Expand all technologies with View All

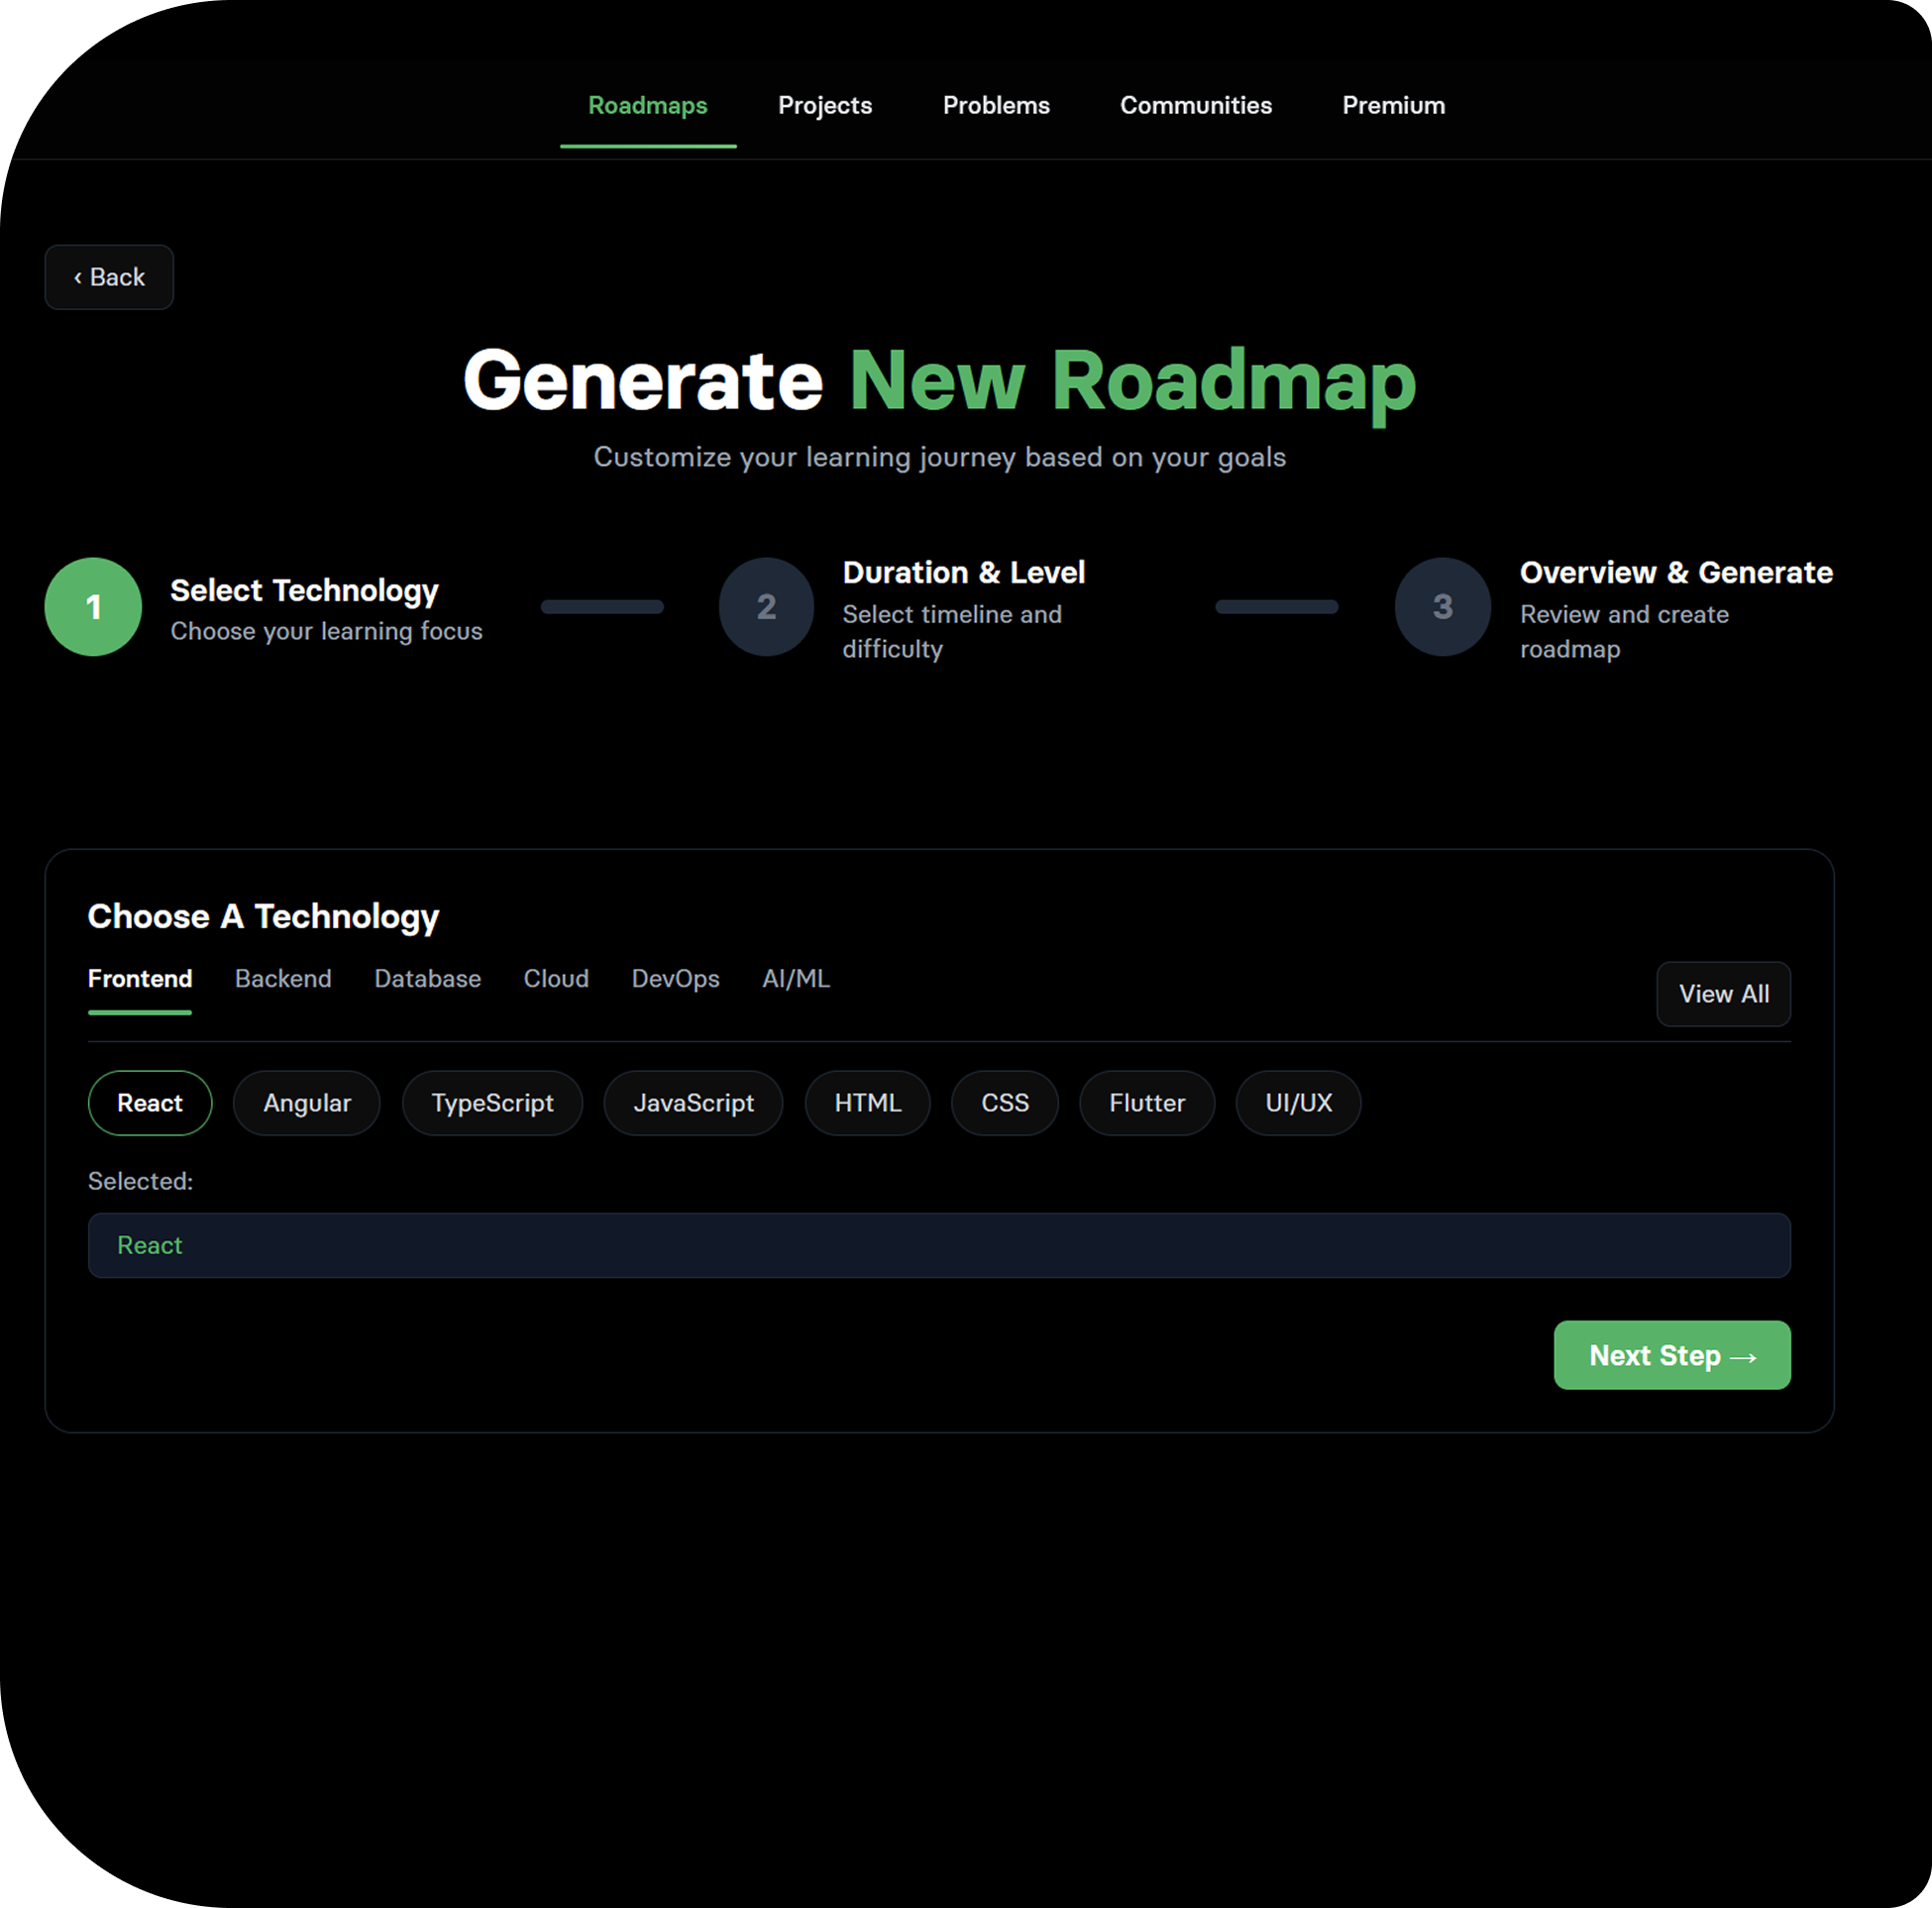(1723, 993)
